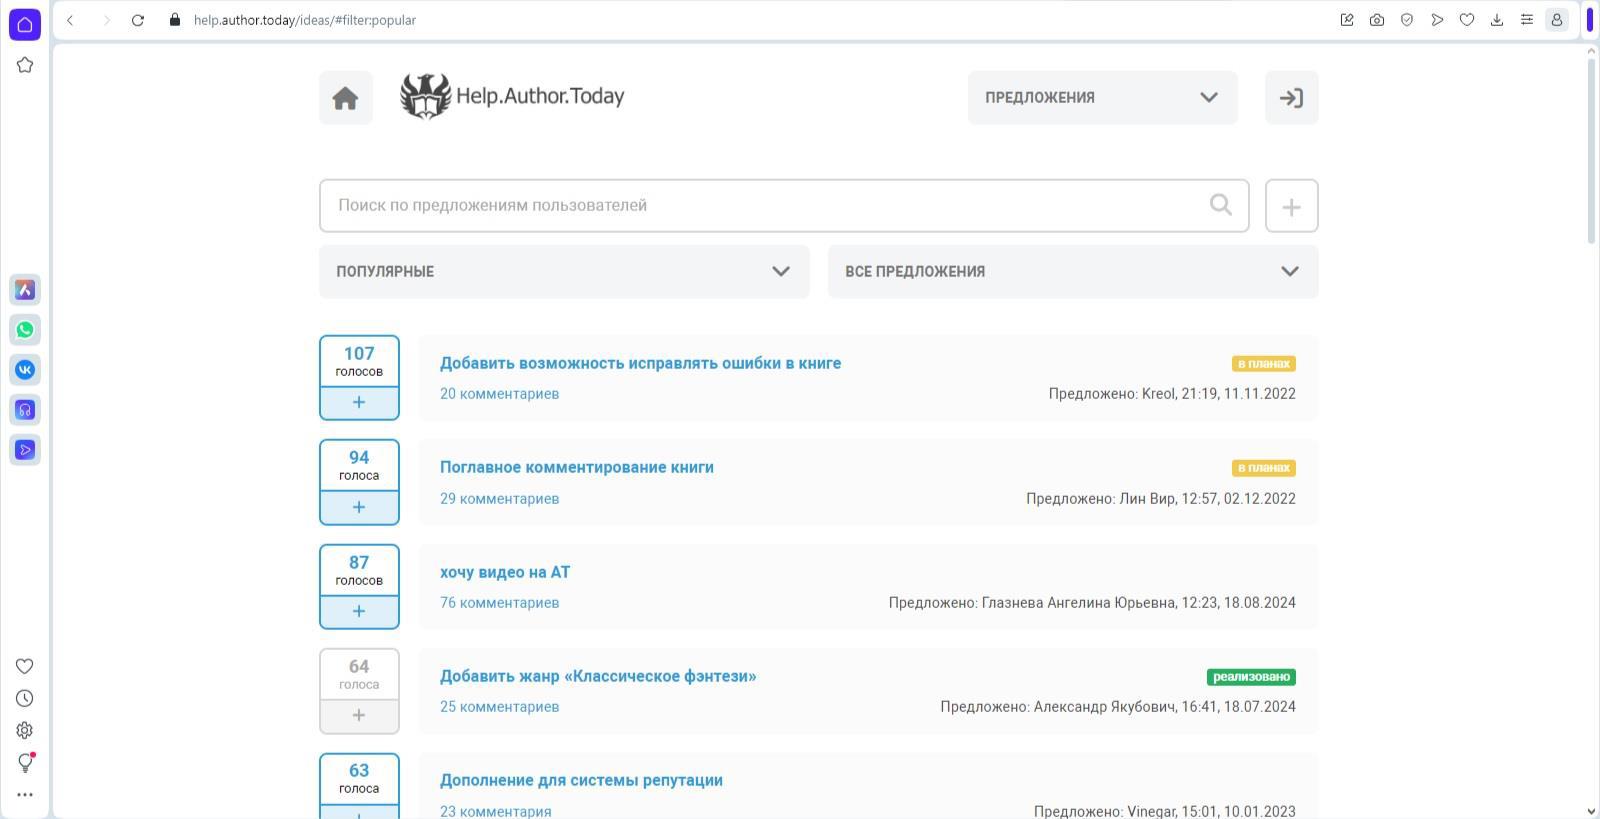Reload the page
Viewport: 1600px width, 819px height.
(x=138, y=20)
